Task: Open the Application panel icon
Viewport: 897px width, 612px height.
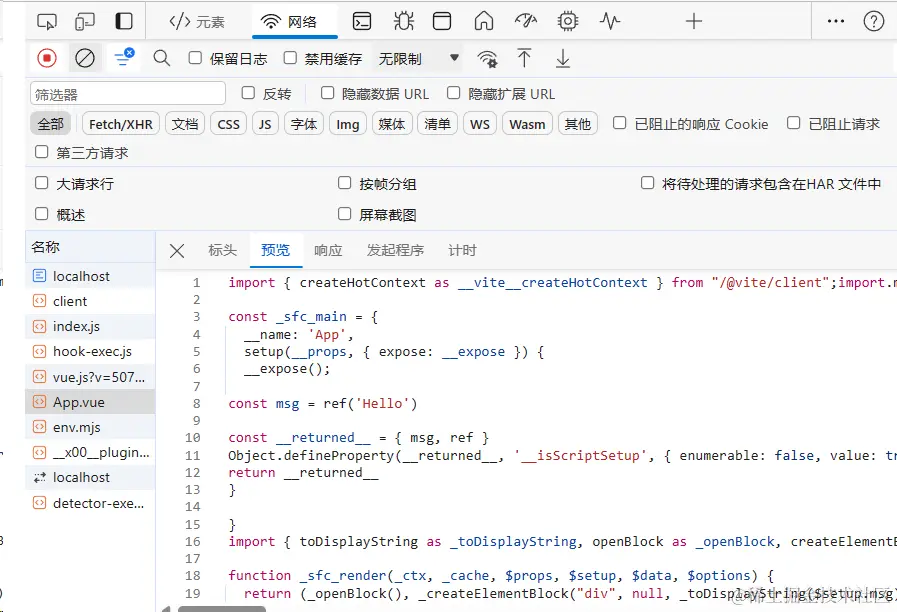Action: point(442,22)
